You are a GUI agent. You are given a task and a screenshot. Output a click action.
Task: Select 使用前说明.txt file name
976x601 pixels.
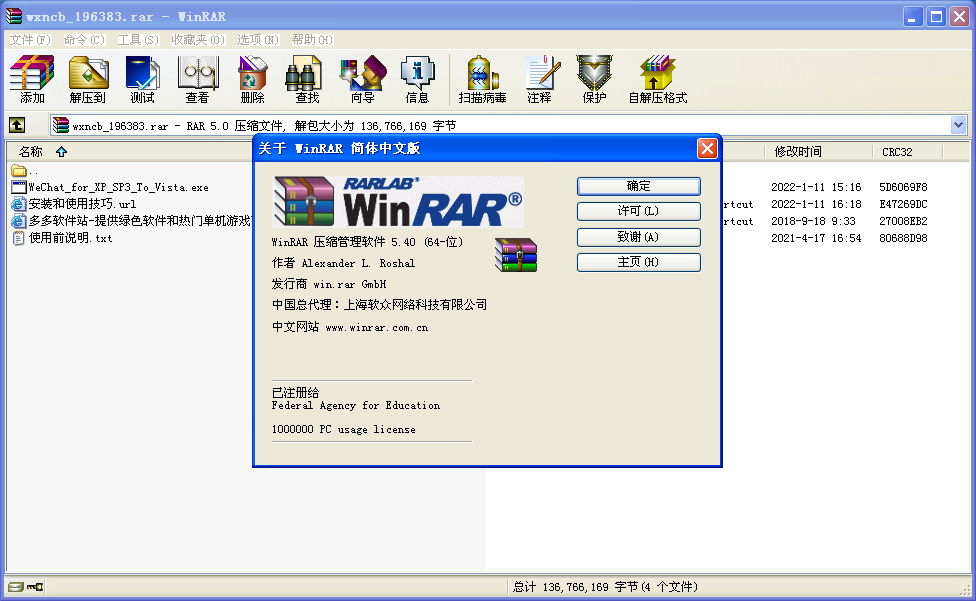(x=70, y=238)
